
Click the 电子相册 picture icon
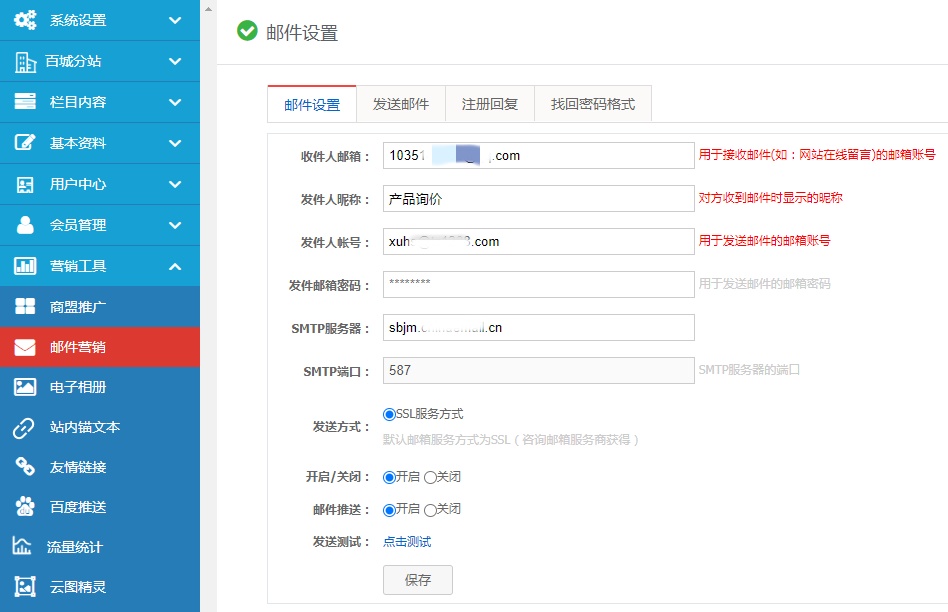coord(25,387)
